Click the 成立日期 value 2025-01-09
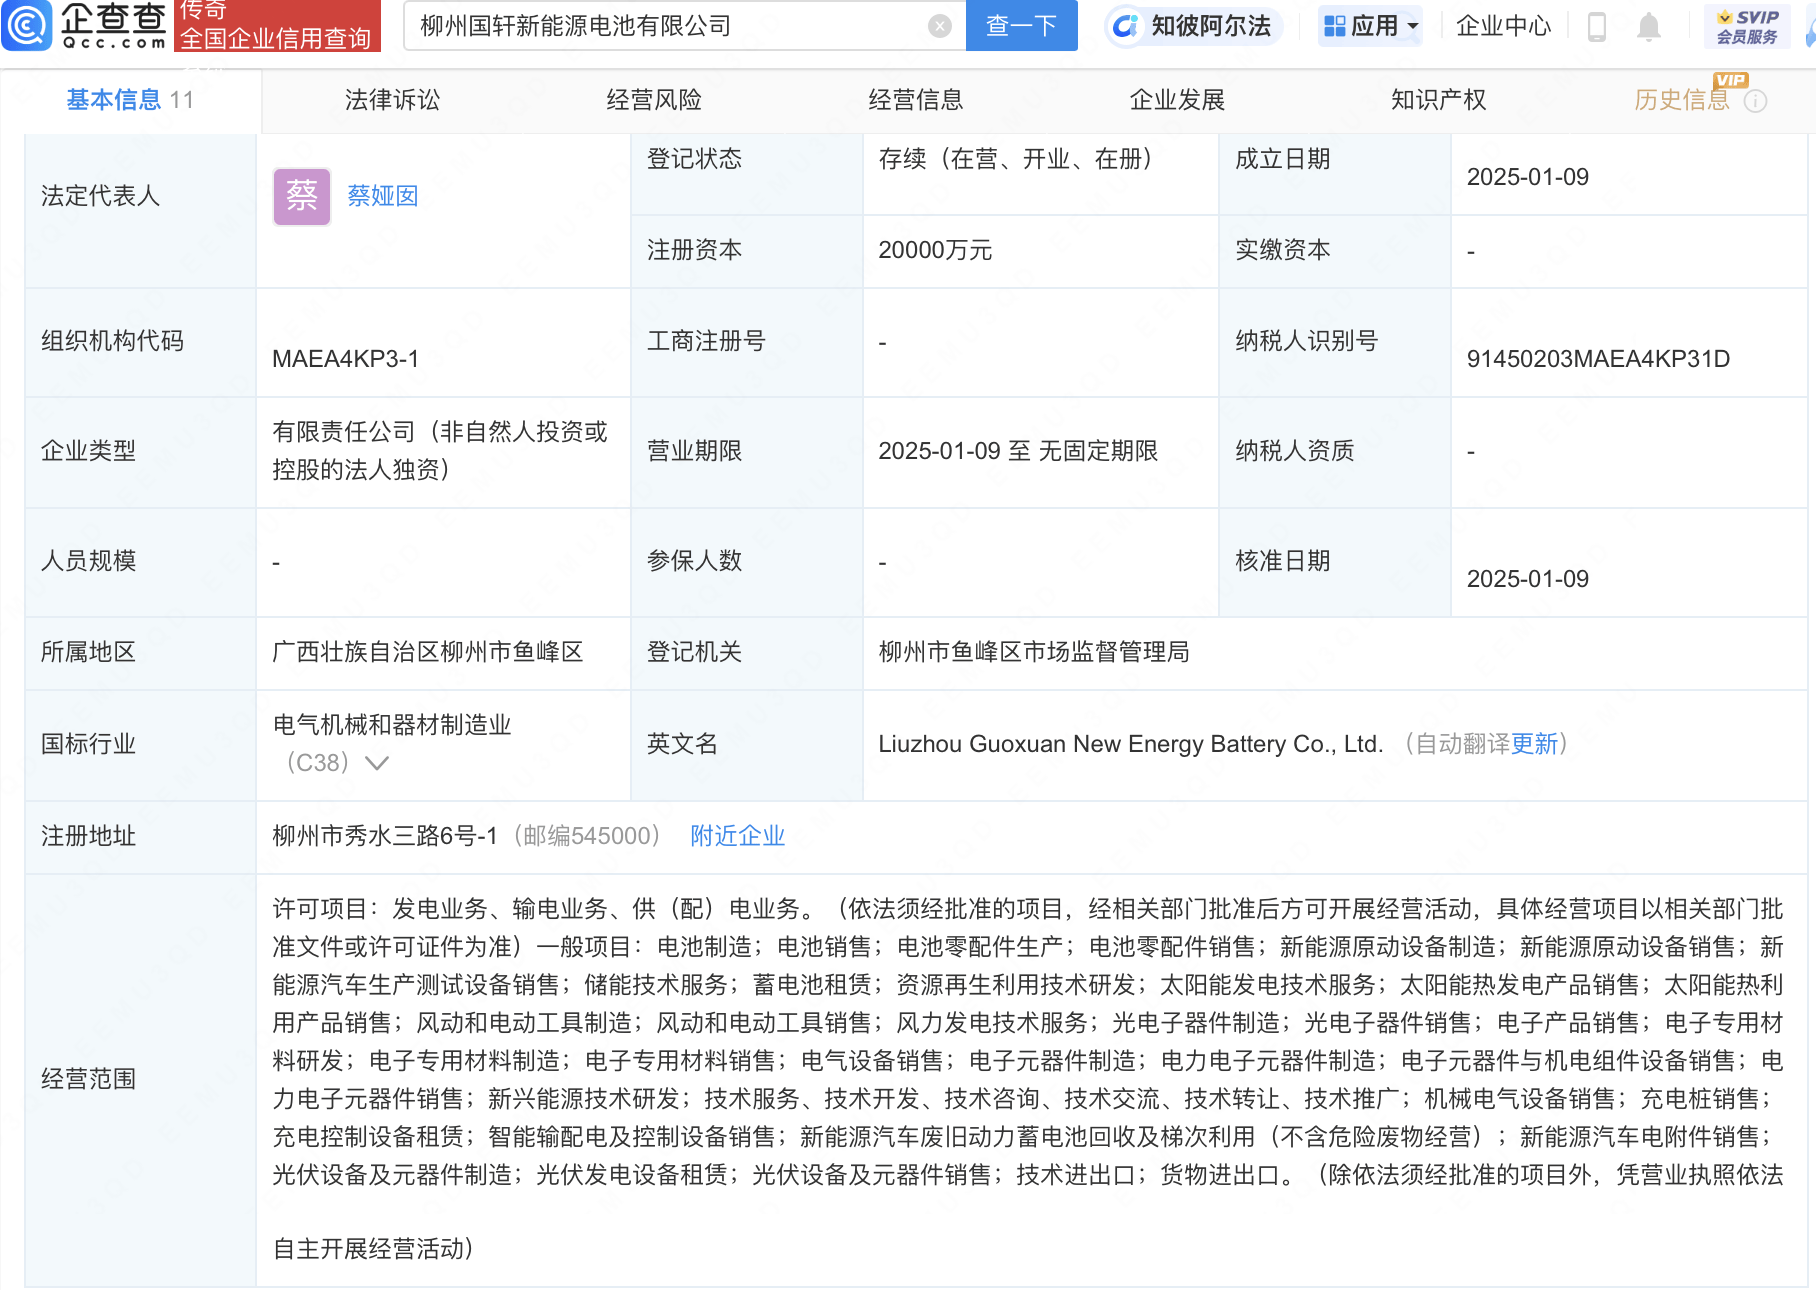This screenshot has width=1816, height=1290. tap(1527, 177)
